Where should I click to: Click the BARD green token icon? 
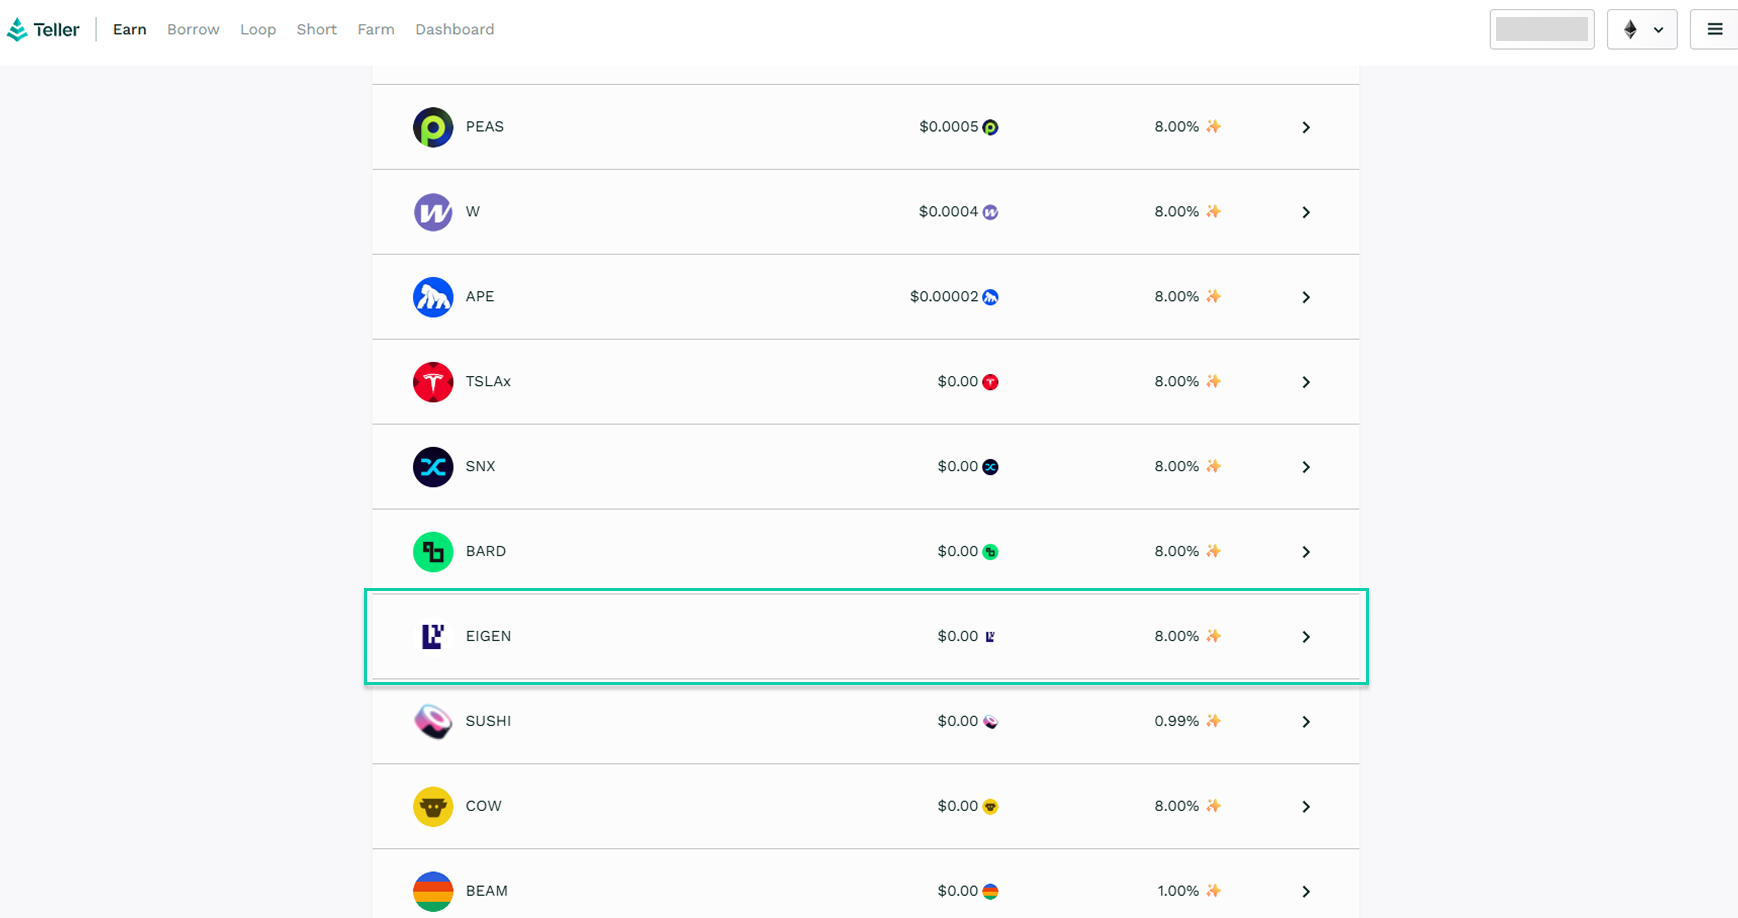click(x=433, y=552)
